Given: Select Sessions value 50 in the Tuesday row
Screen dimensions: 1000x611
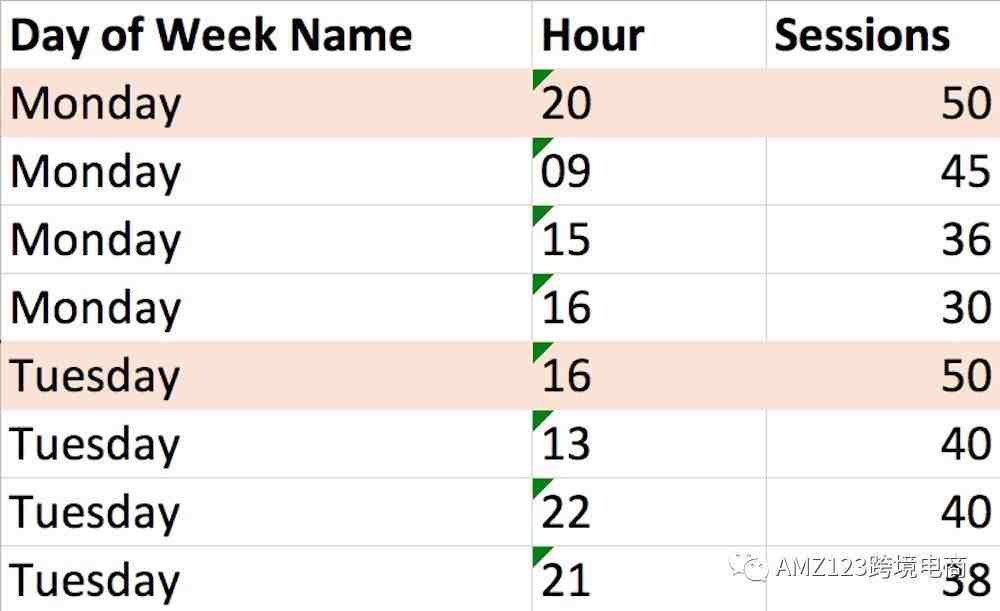Looking at the screenshot, I should coord(882,375).
